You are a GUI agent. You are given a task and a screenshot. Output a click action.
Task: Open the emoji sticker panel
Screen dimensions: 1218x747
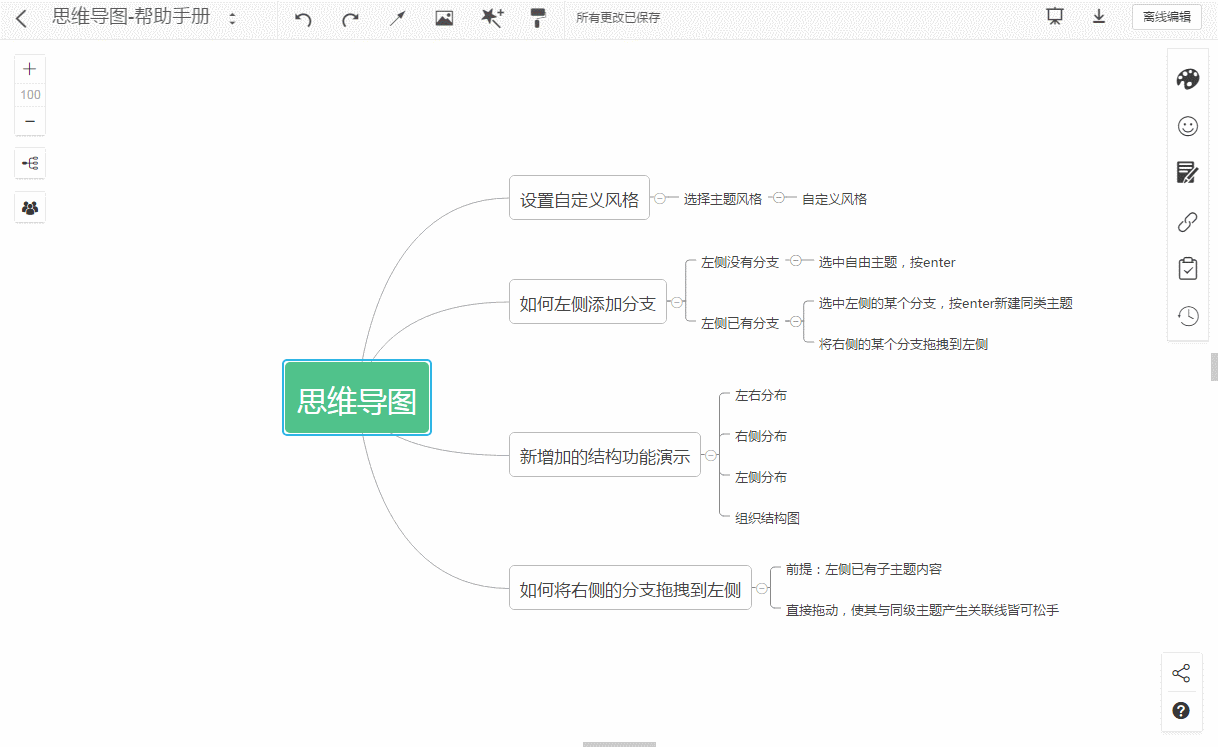[x=1187, y=126]
